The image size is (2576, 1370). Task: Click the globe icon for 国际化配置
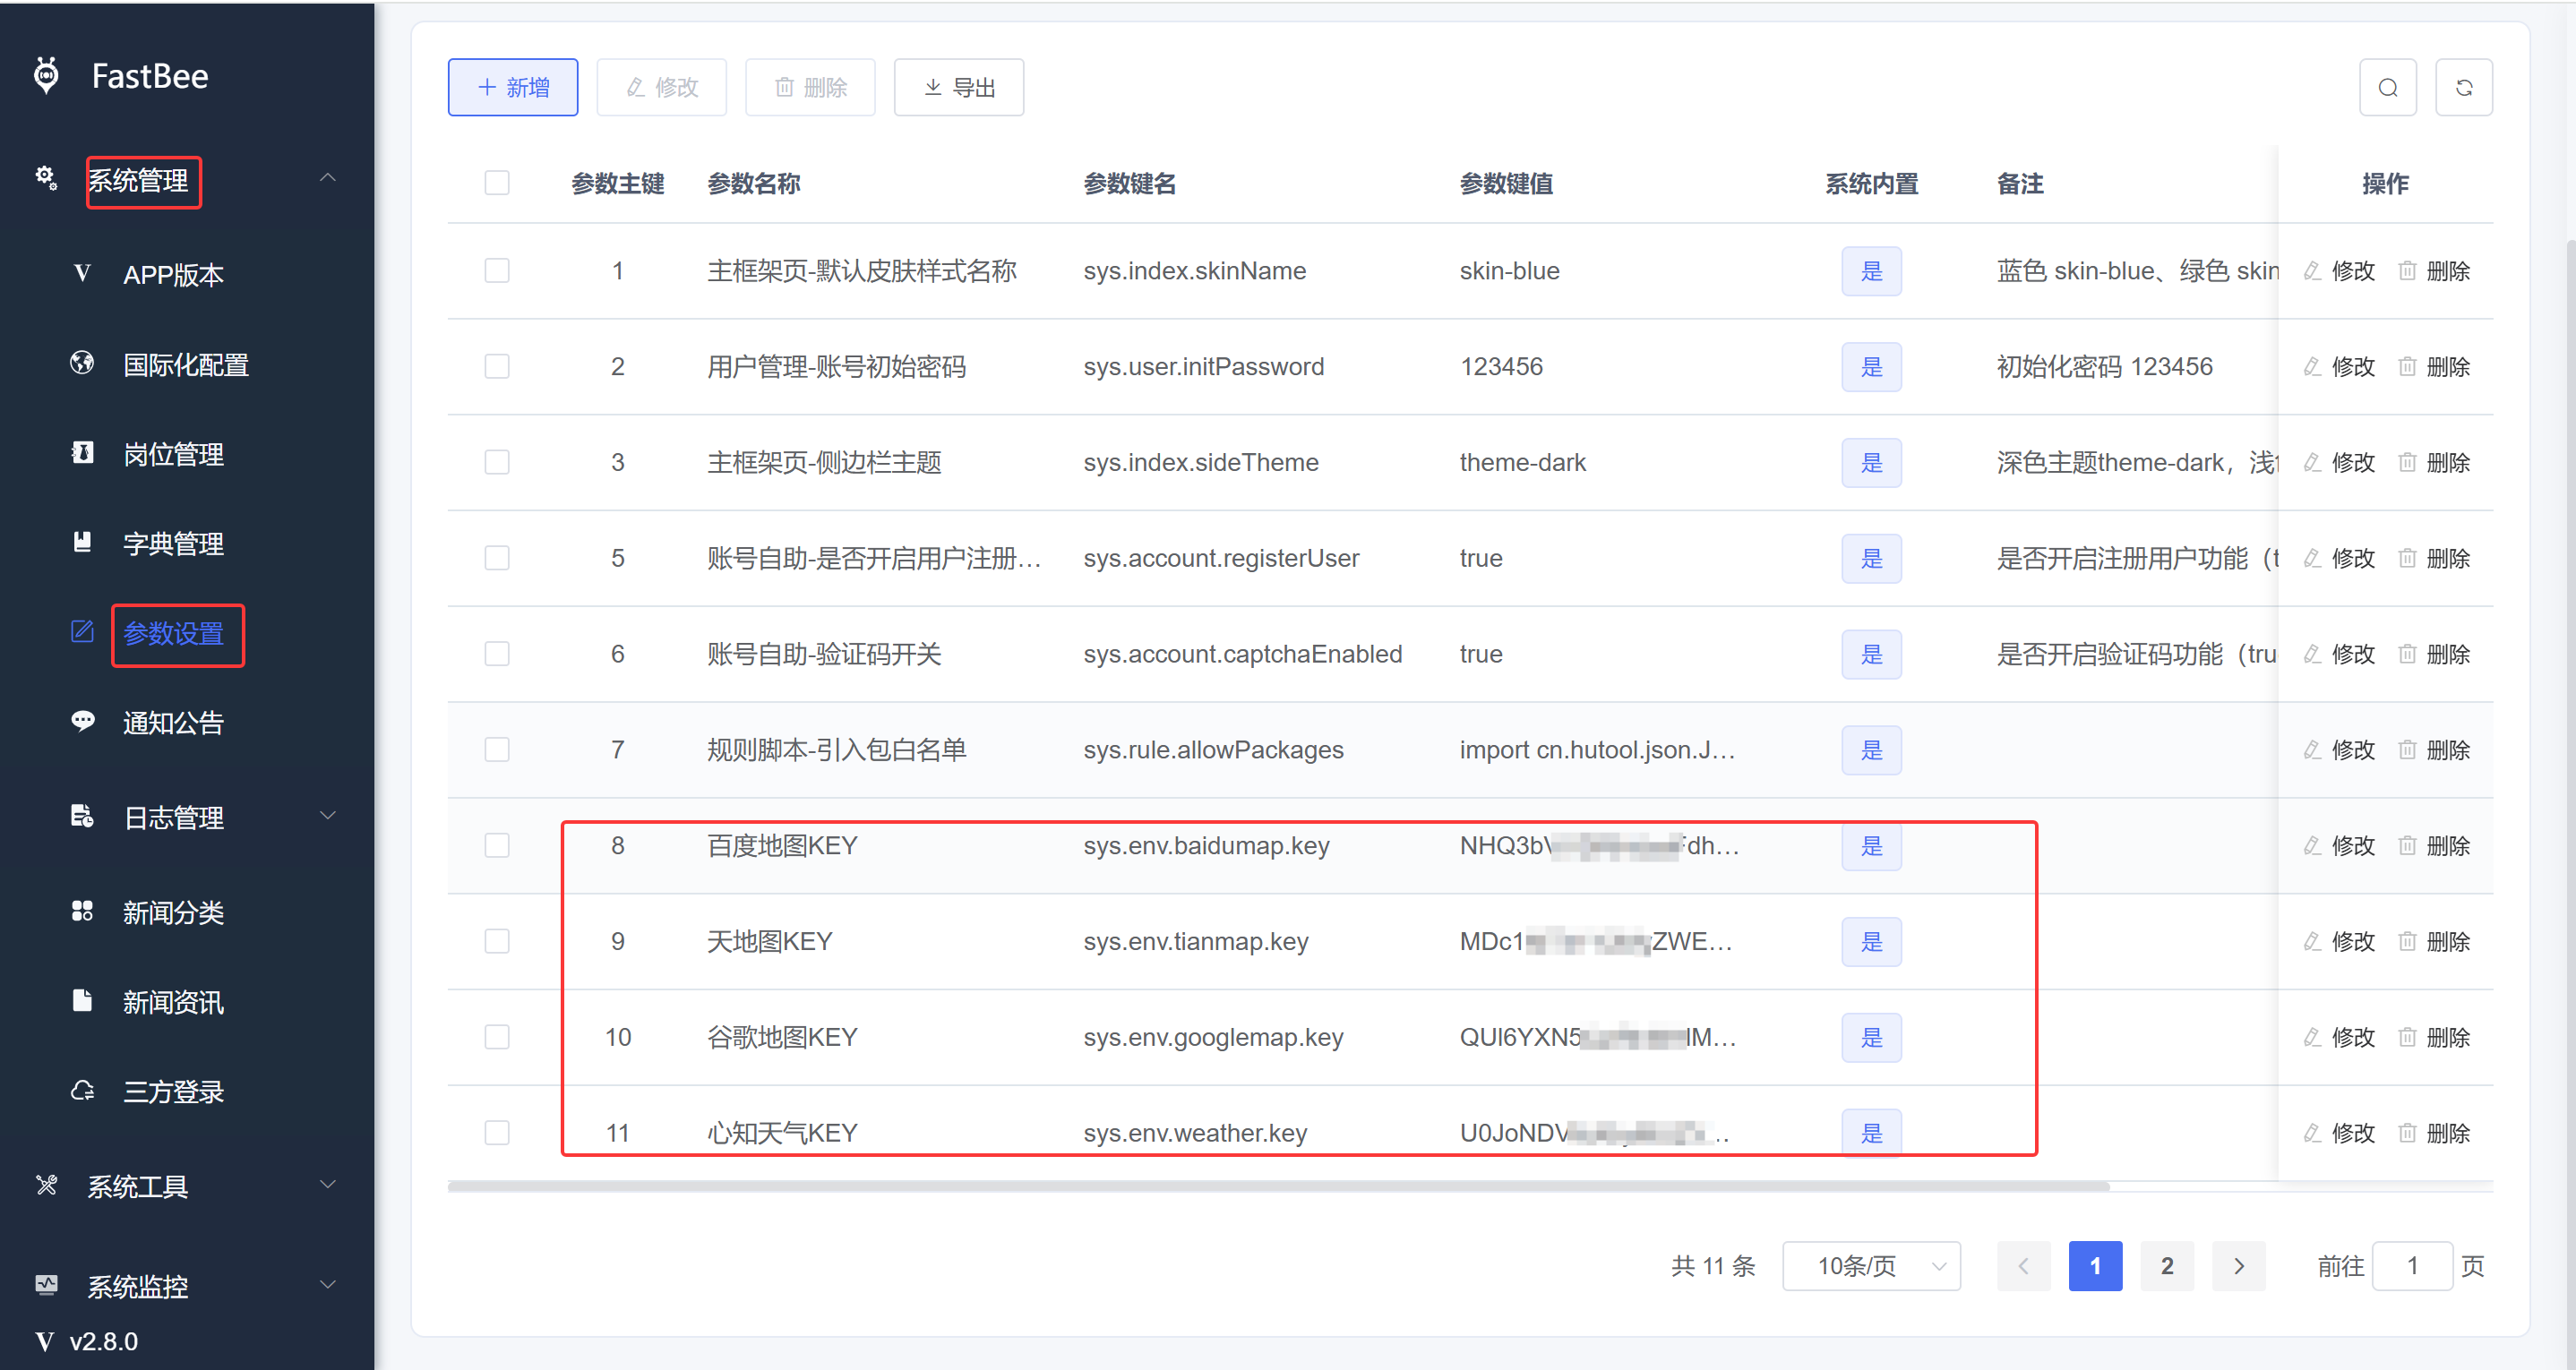[82, 363]
